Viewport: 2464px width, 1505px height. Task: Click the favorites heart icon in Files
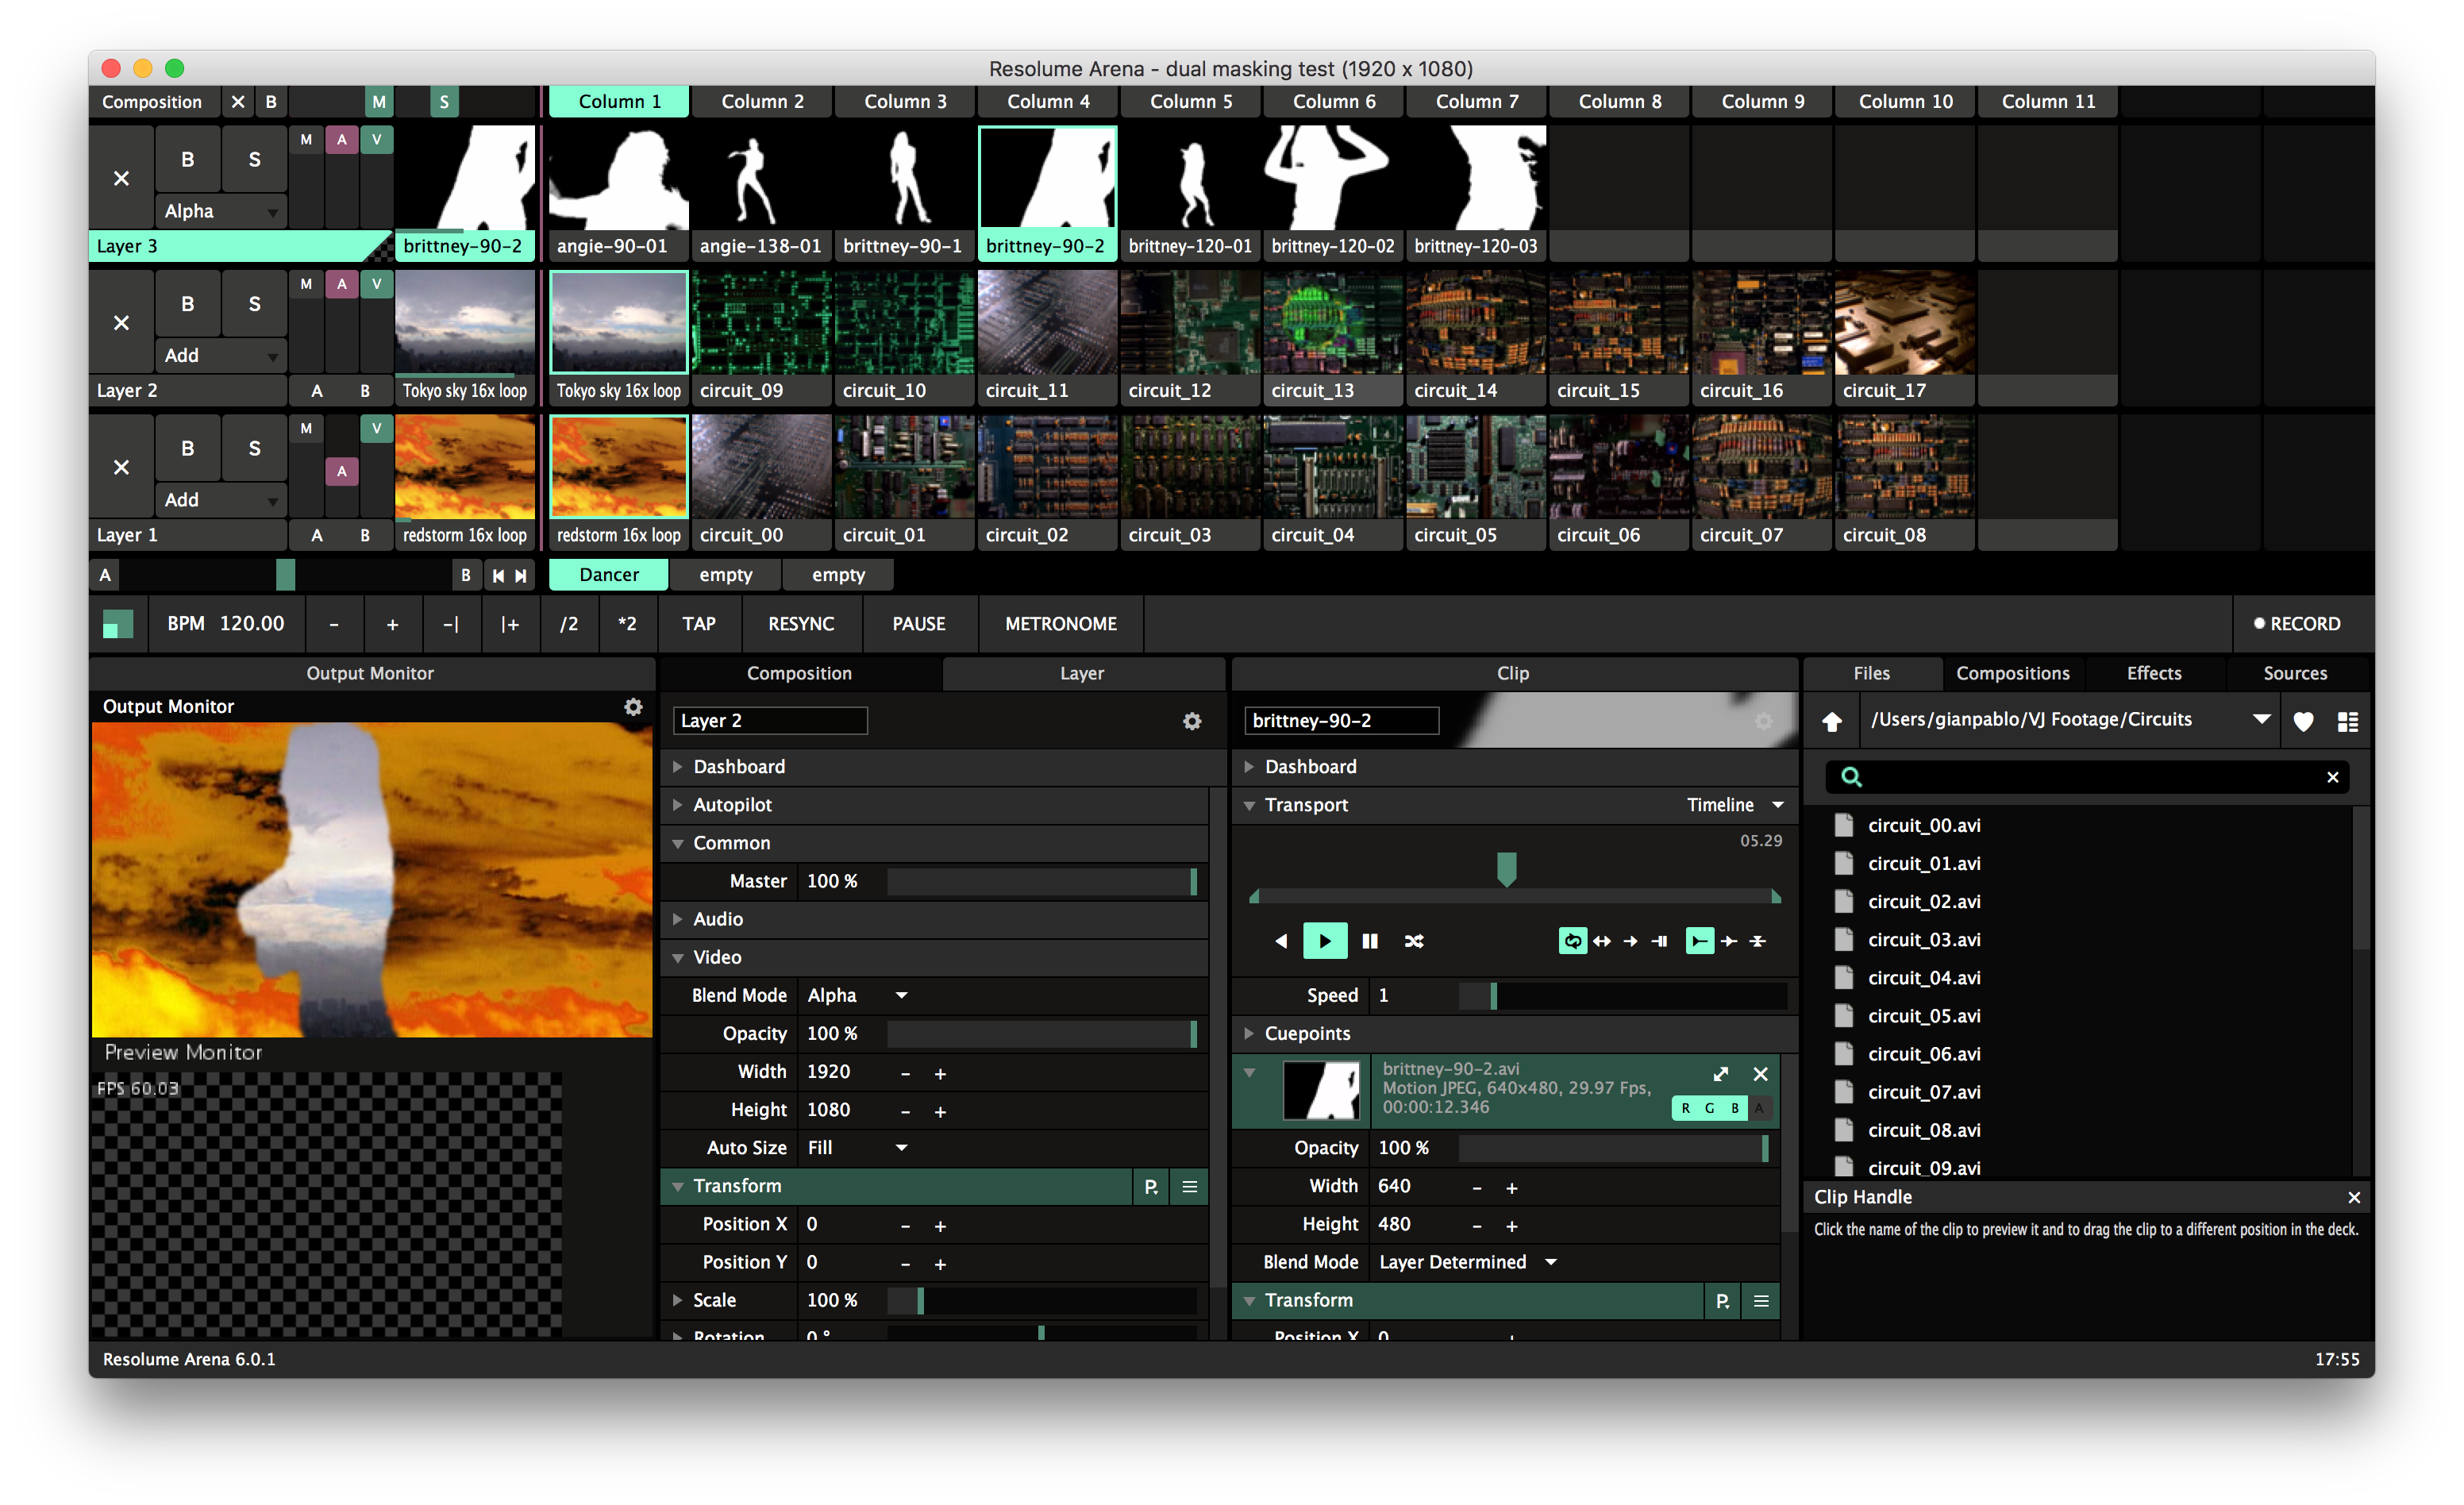pyautogui.click(x=2303, y=721)
